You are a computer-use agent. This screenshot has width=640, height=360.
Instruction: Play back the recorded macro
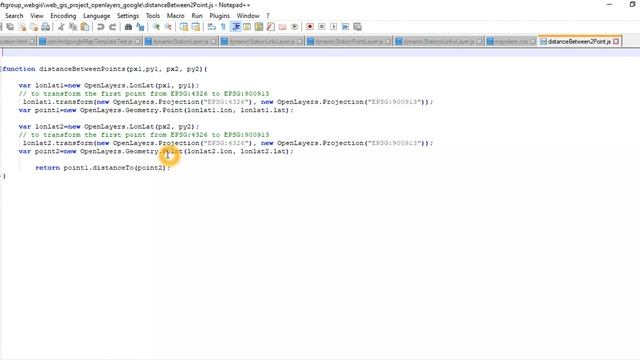[333, 27]
